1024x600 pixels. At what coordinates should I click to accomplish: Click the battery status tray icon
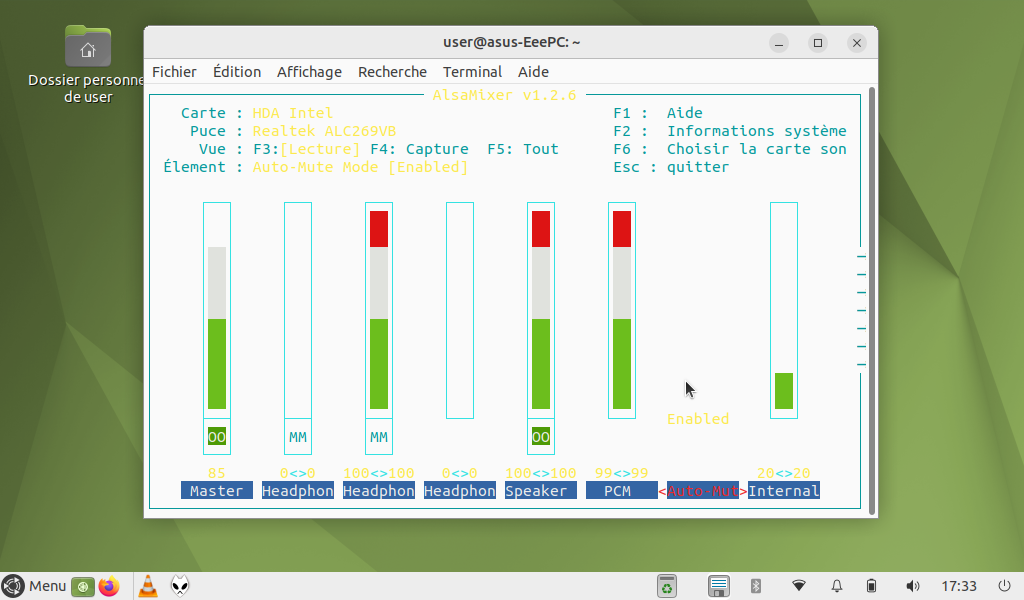(x=871, y=586)
